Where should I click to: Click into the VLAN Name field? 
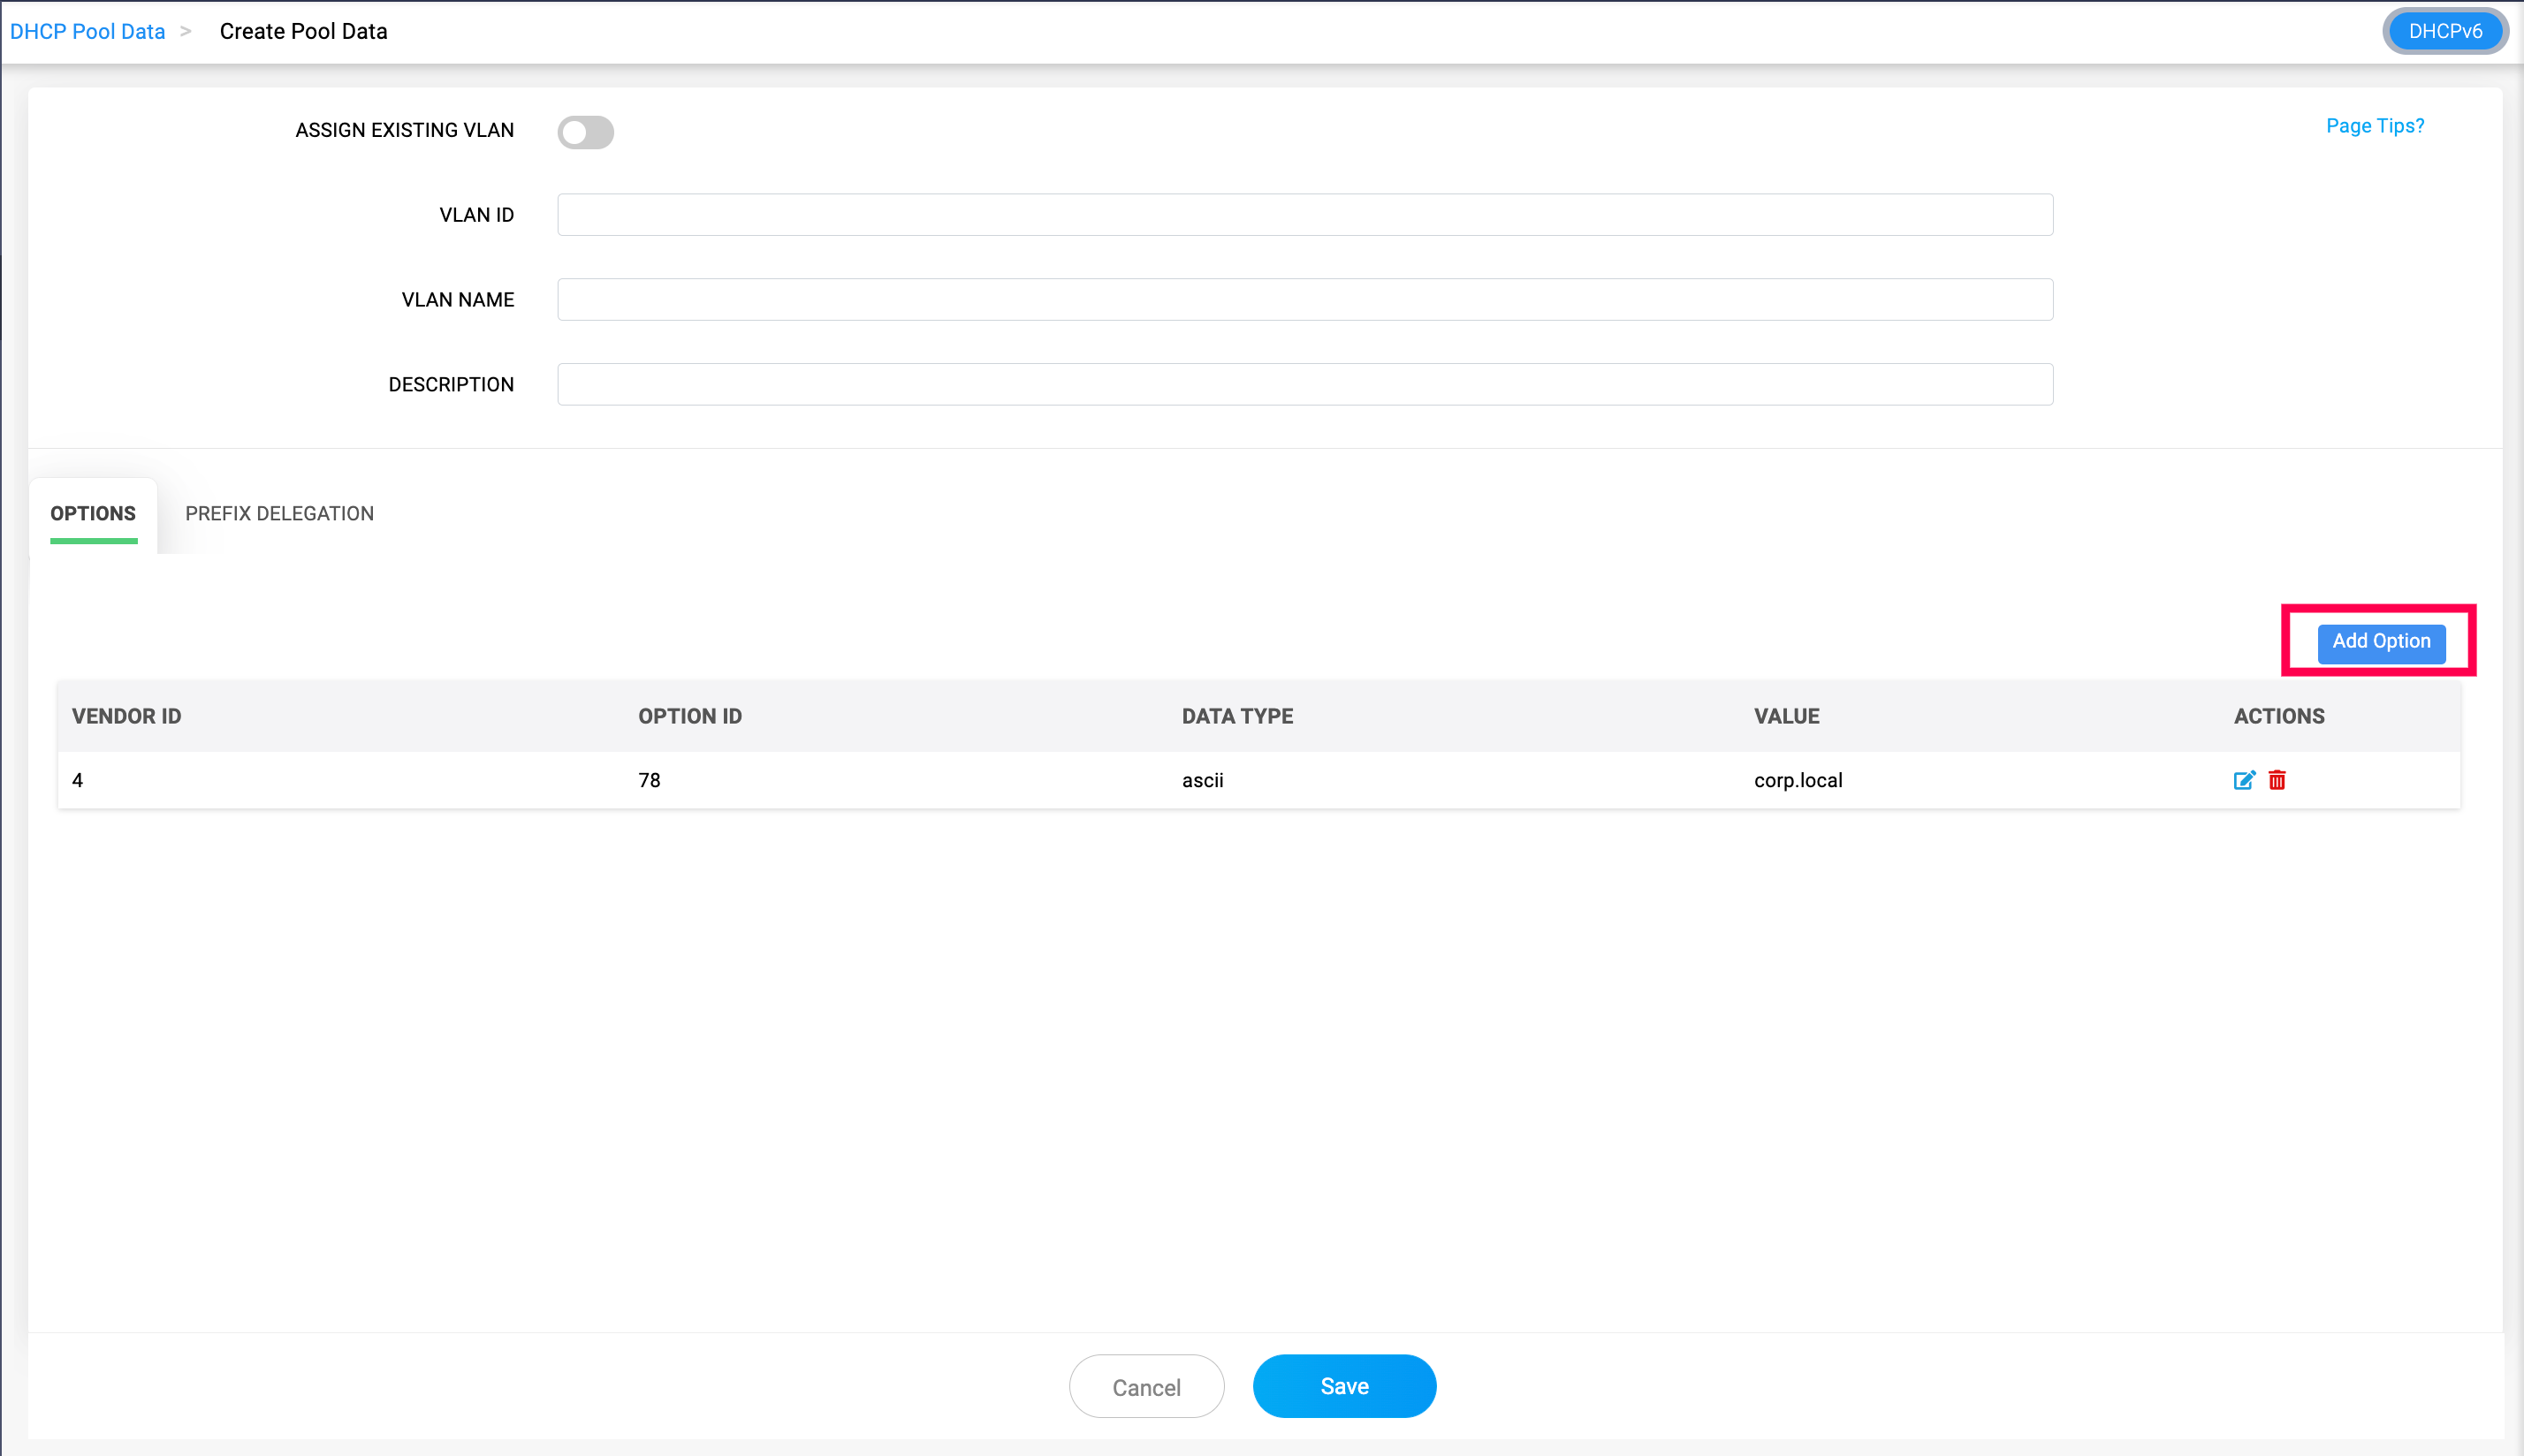point(1304,300)
